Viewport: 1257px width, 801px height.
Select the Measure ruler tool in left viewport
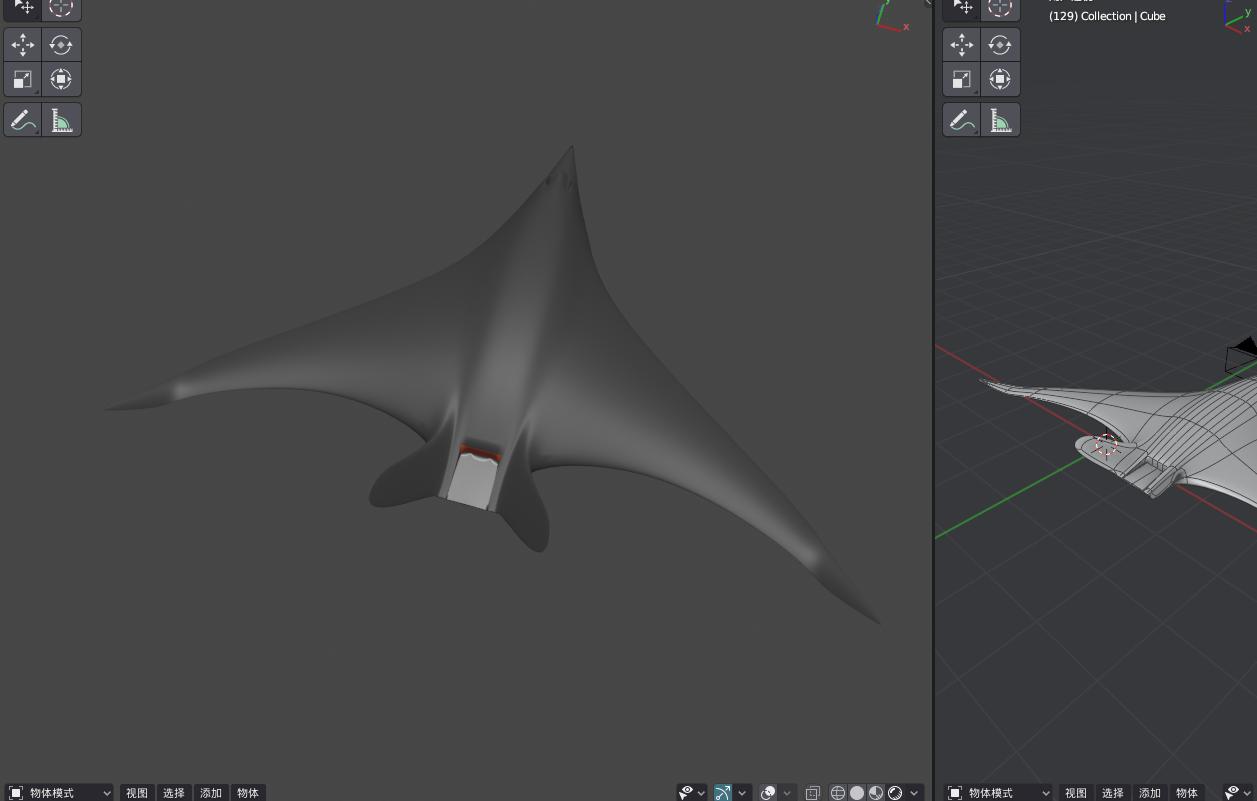click(x=61, y=120)
